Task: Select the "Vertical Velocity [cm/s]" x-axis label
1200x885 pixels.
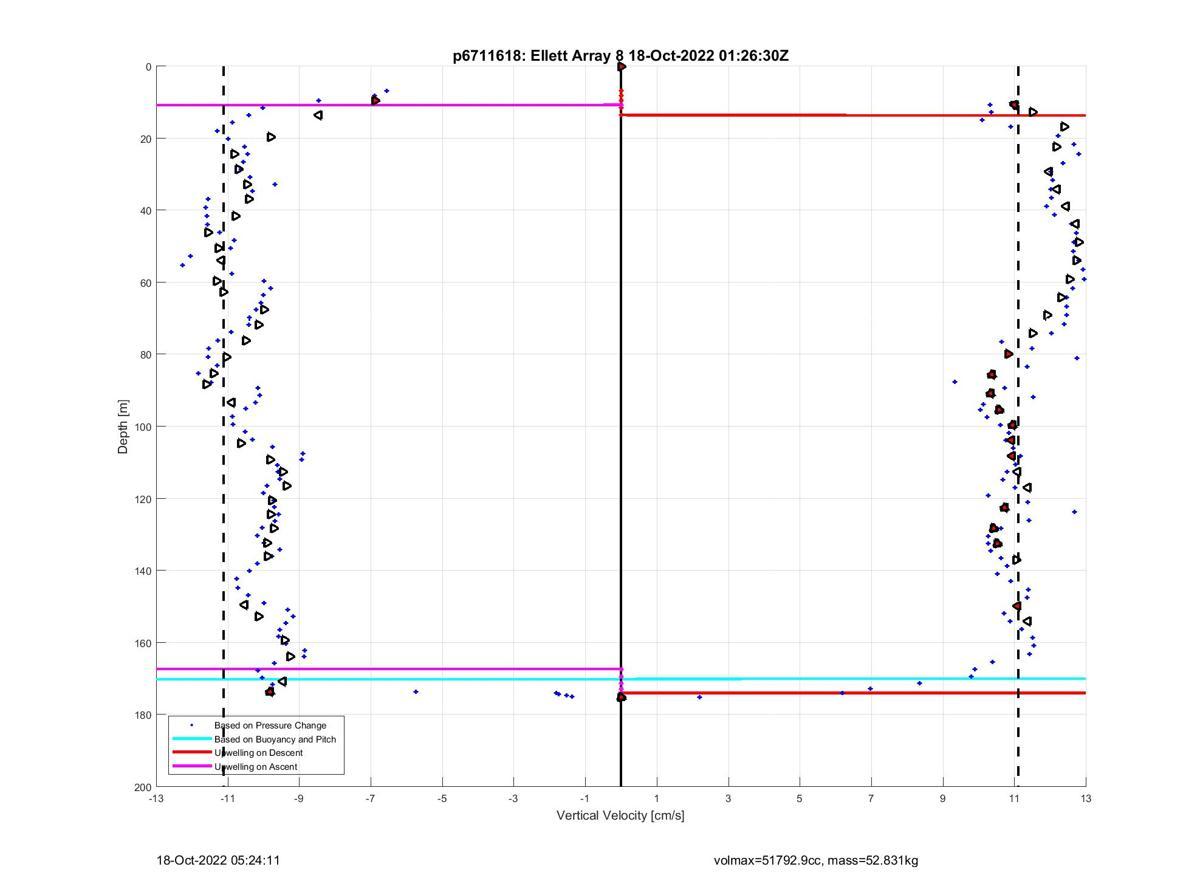Action: click(620, 816)
